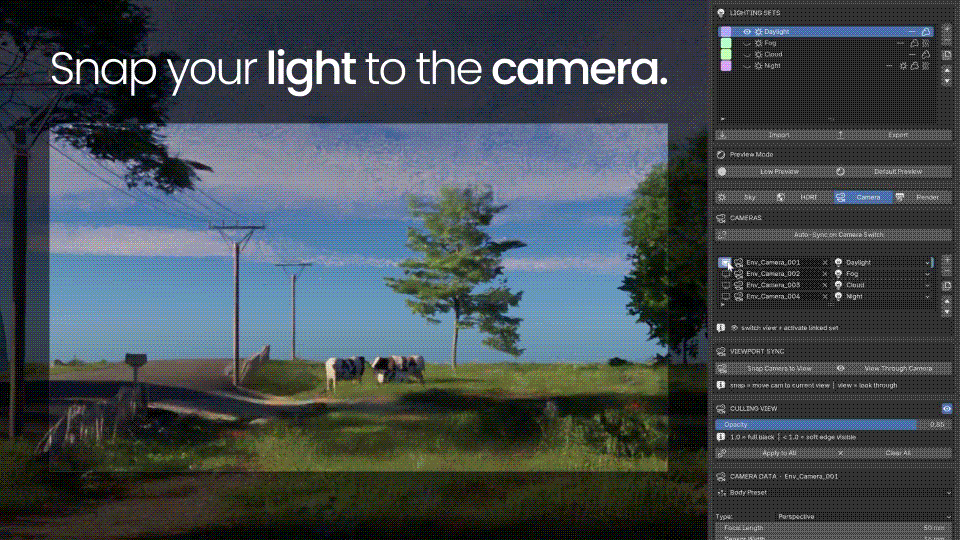Screen dimensions: 960x540
Task: Click camera icon next to Env_Camera_004
Action: point(738,296)
